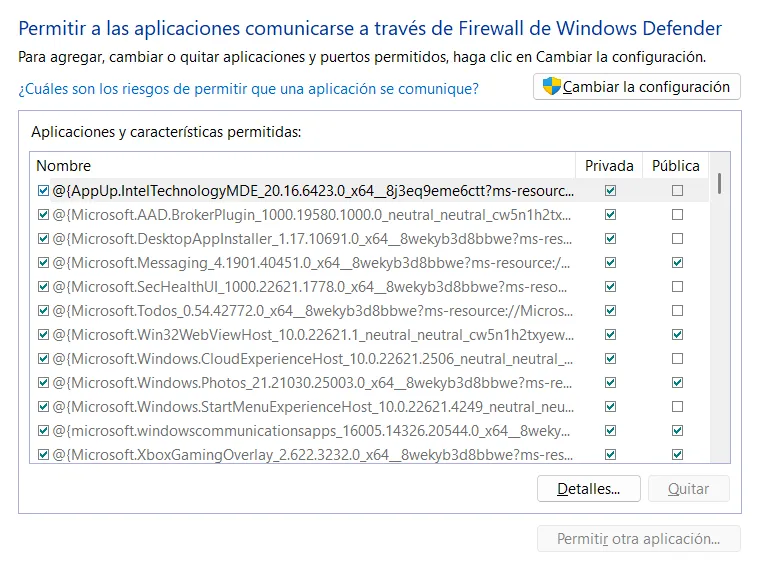Toggle Privada checkbox for Microsoft.SecHealthUI

tap(610, 286)
